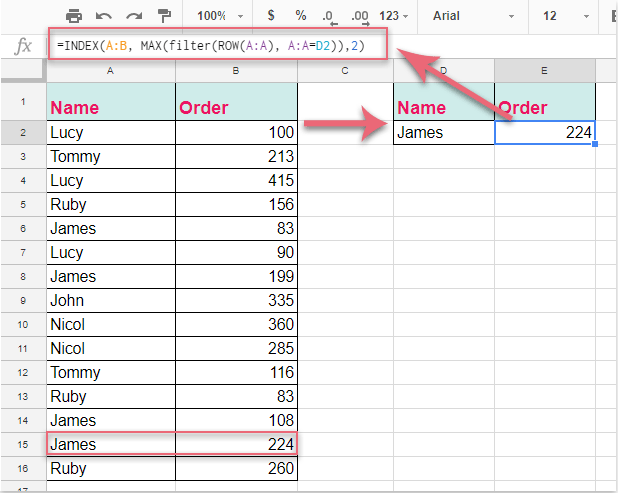
Task: Click cell E2 with value 224
Action: pos(545,132)
